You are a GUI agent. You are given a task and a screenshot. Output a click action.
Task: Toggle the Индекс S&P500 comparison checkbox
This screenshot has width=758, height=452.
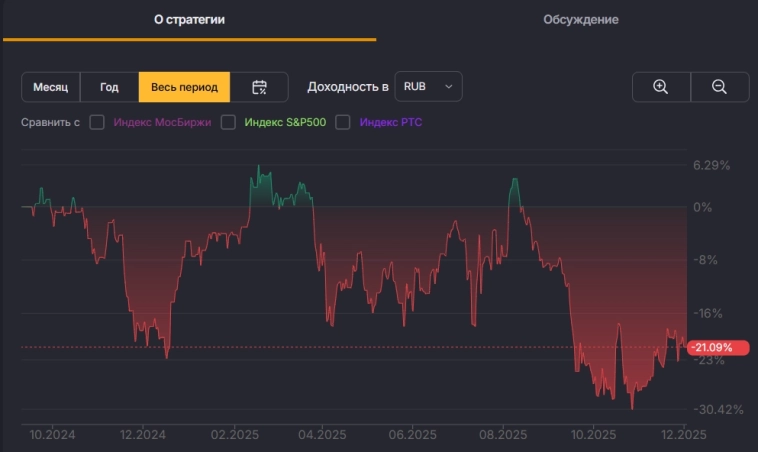click(228, 122)
